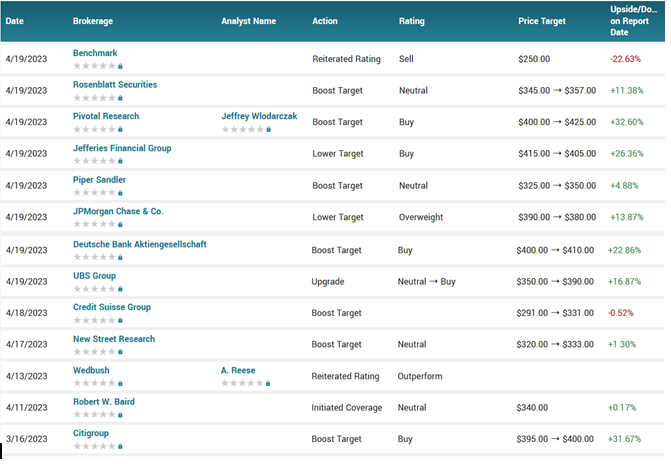Click the star rating under A. Reese
Screen dimensions: 671x468
coord(242,383)
